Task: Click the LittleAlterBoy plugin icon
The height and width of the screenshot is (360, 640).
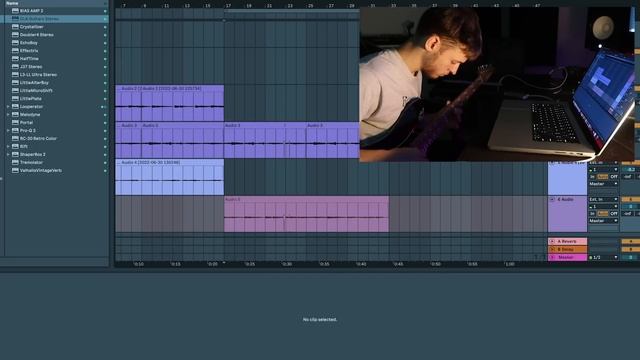Action: pos(15,82)
